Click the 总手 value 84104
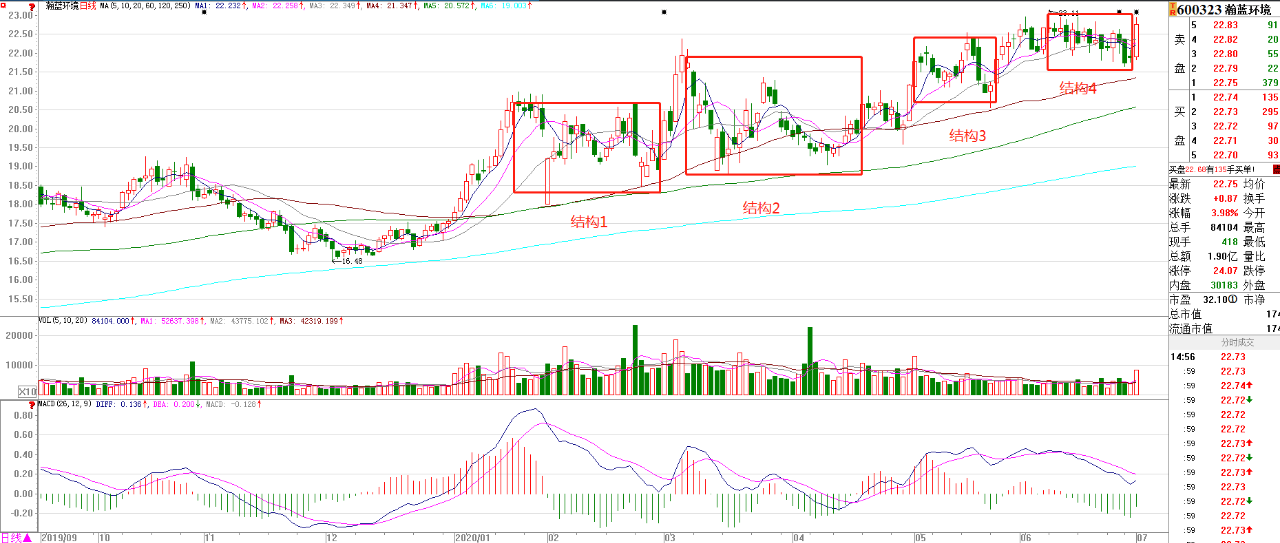The width and height of the screenshot is (1280, 543). tap(1224, 227)
